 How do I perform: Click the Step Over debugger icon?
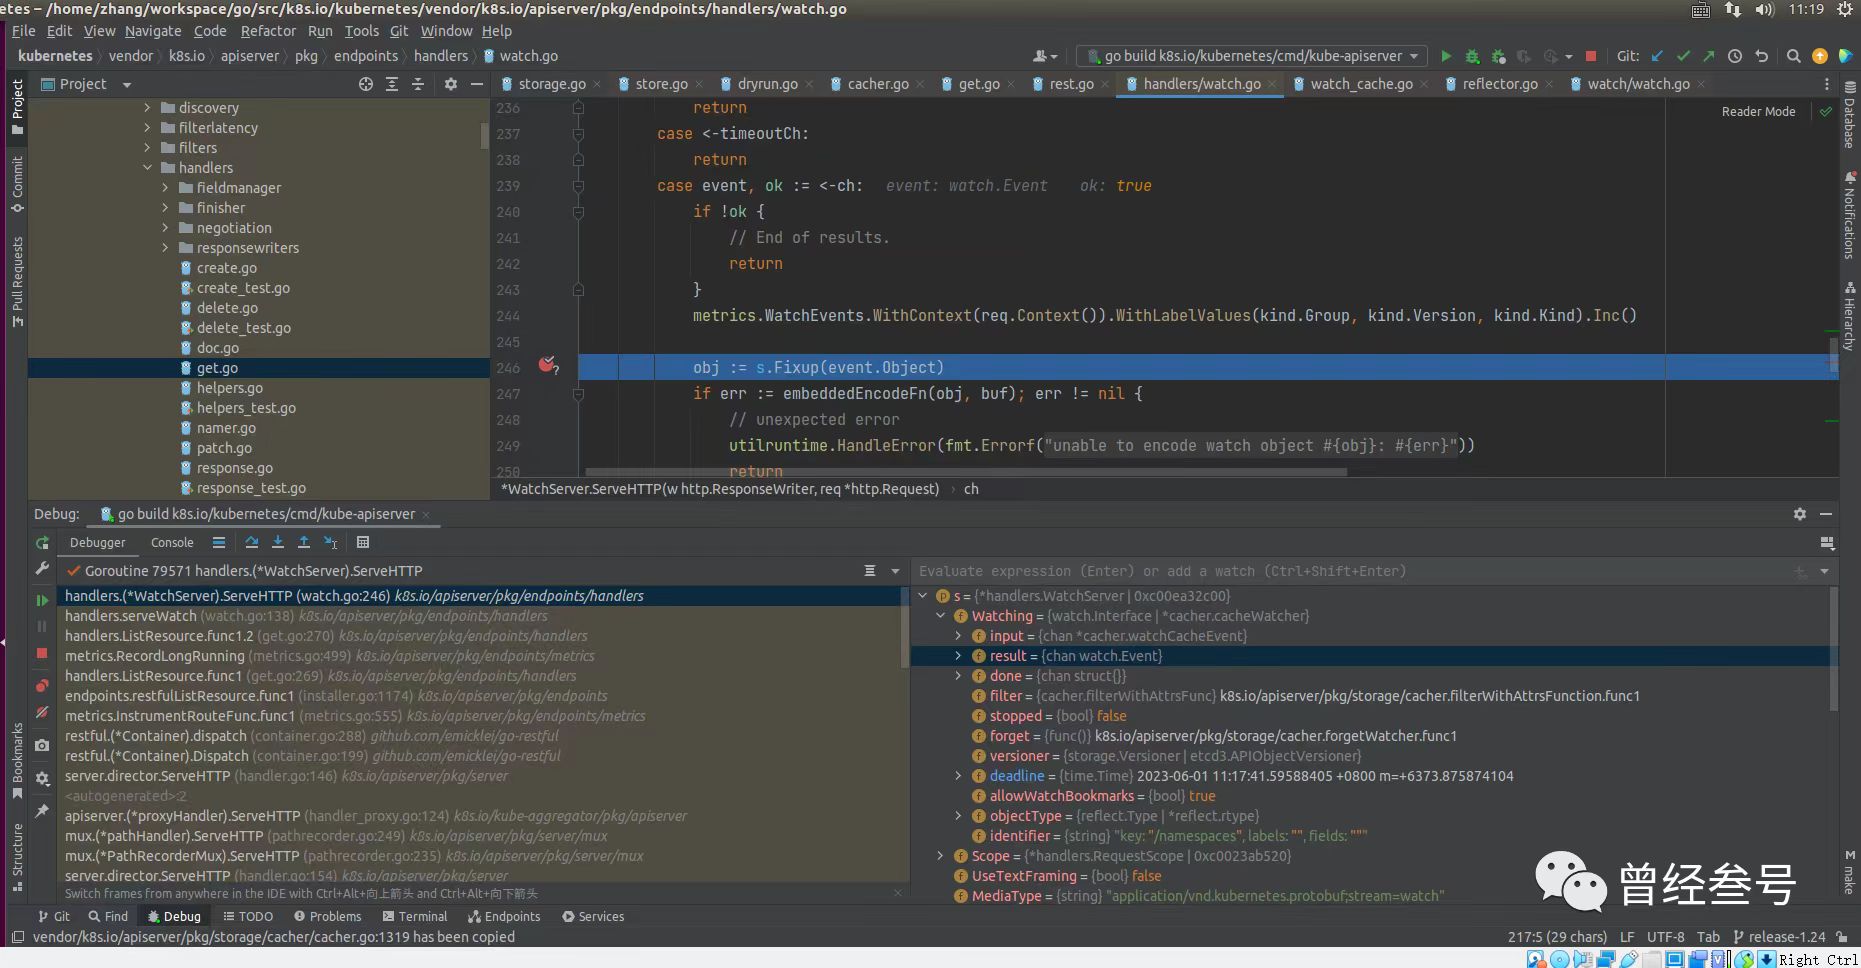[x=251, y=542]
